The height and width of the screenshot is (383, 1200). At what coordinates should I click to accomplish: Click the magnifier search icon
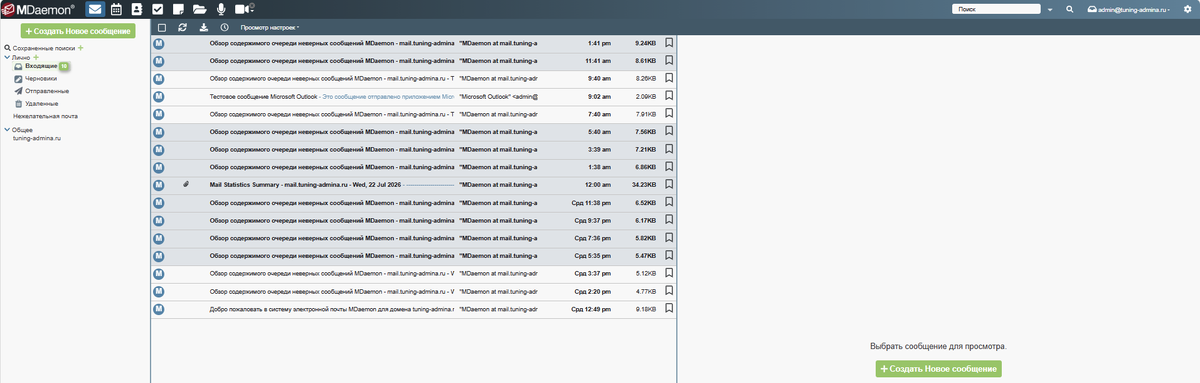tap(1069, 9)
